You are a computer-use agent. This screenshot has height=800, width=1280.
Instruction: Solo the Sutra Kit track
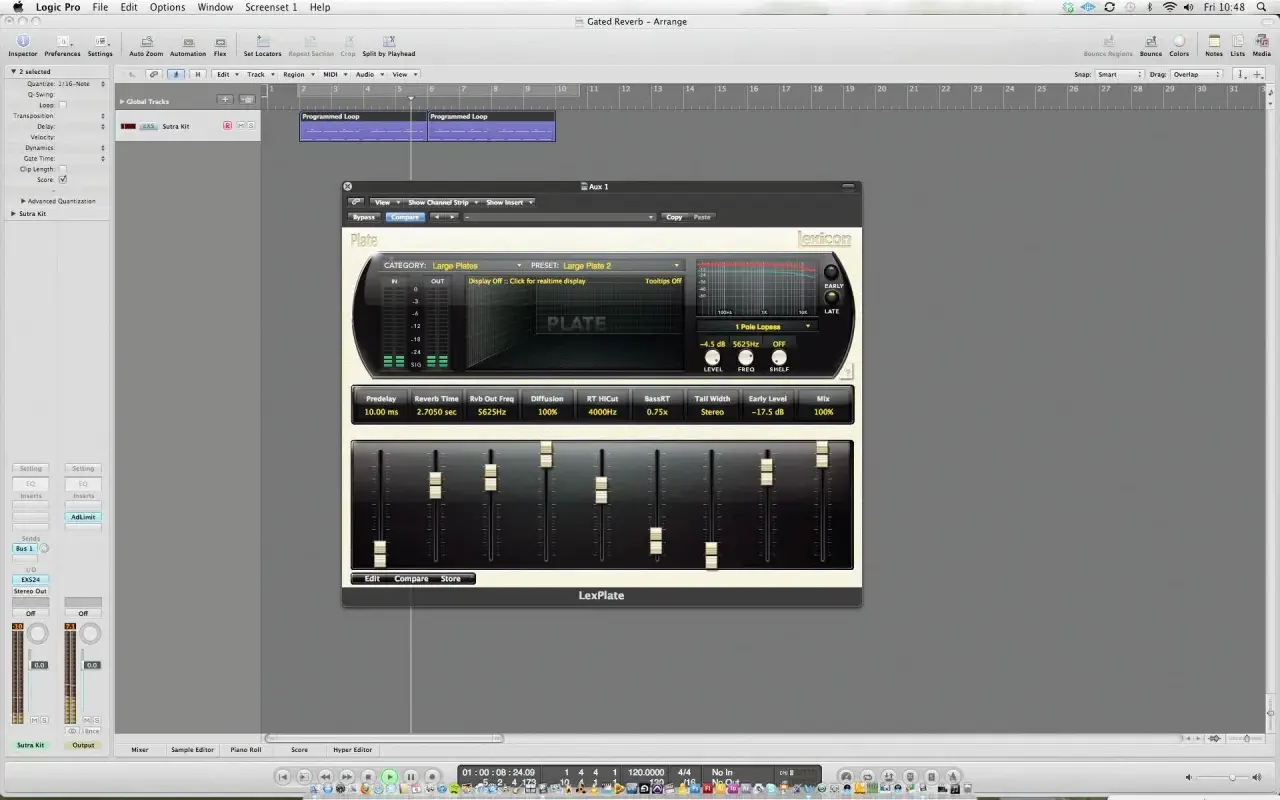coord(251,126)
